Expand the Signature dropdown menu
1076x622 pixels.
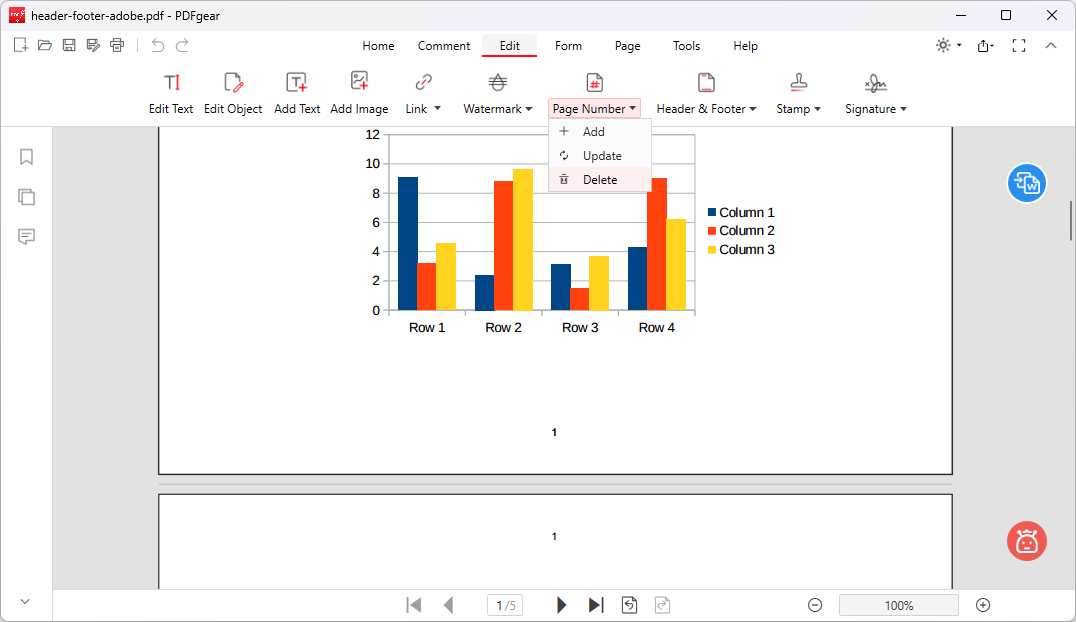875,108
